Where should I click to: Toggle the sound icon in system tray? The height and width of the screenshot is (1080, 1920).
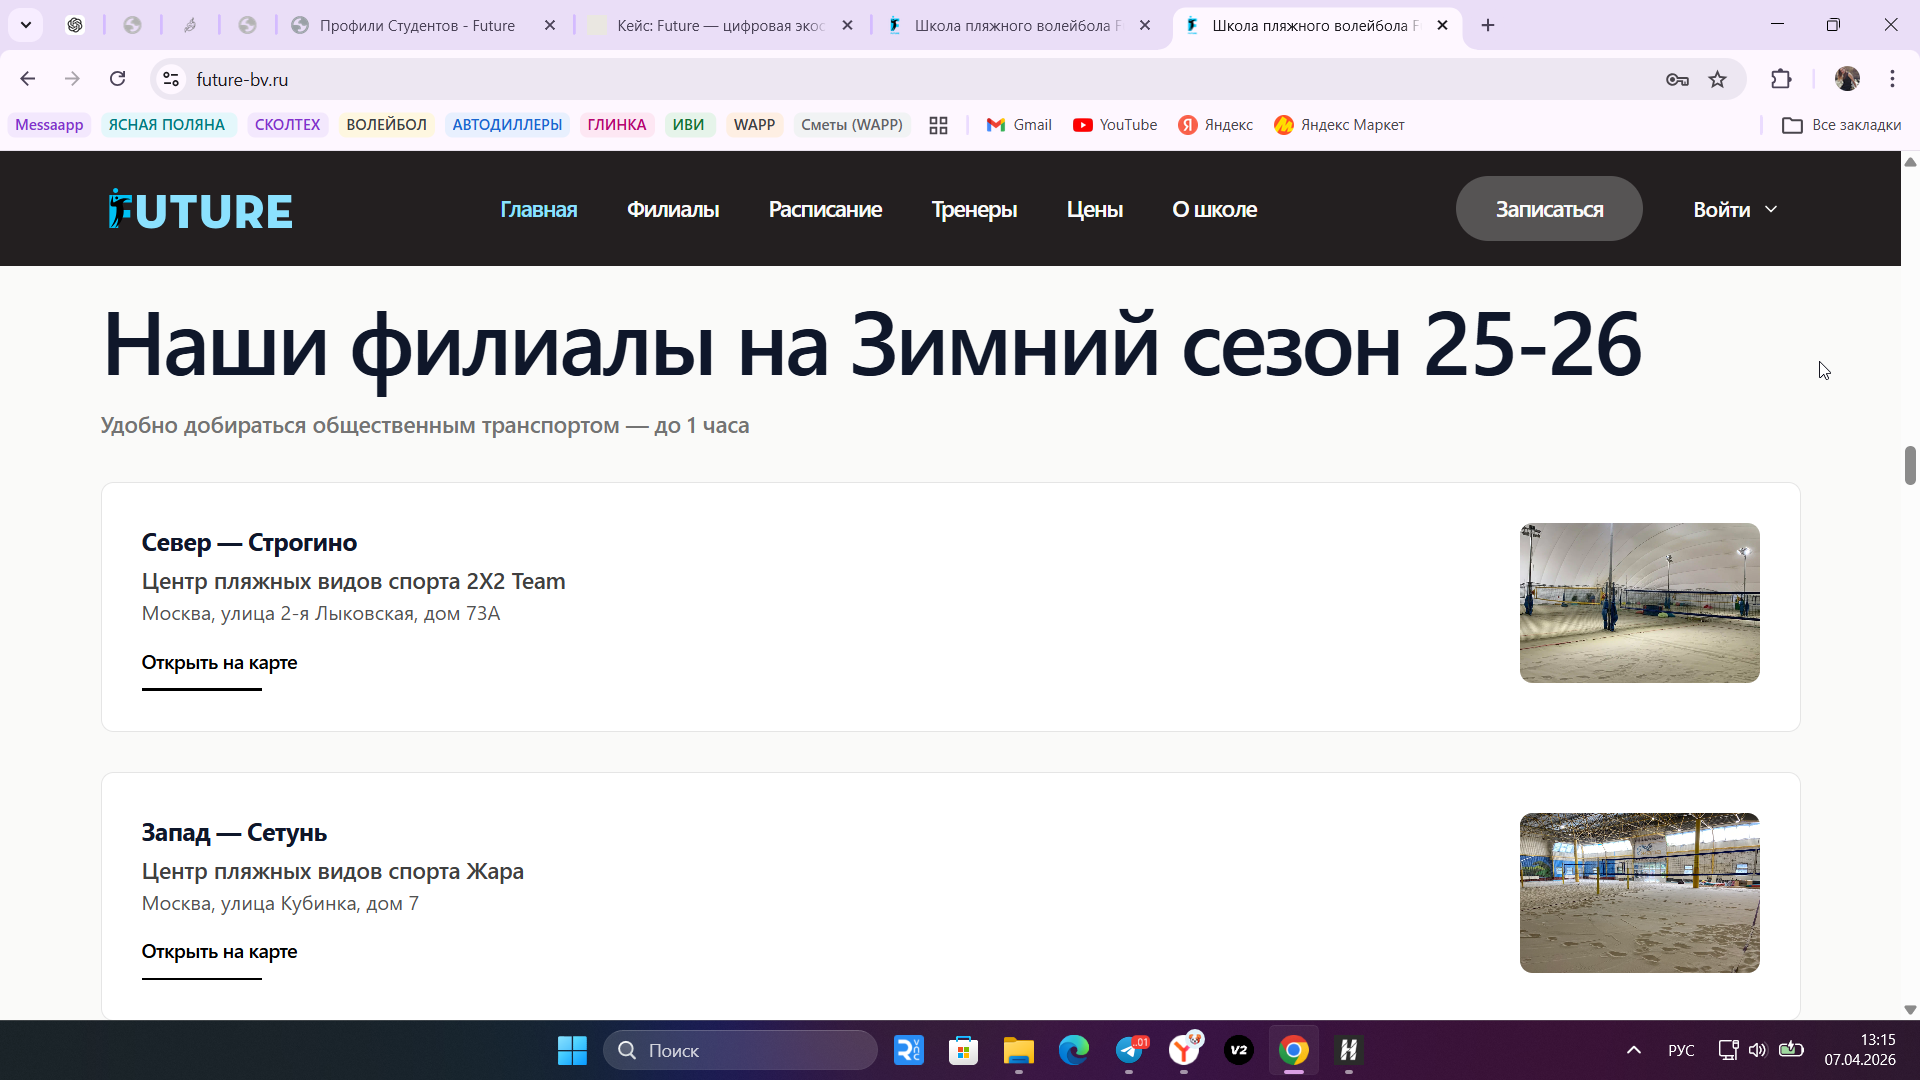point(1758,1050)
